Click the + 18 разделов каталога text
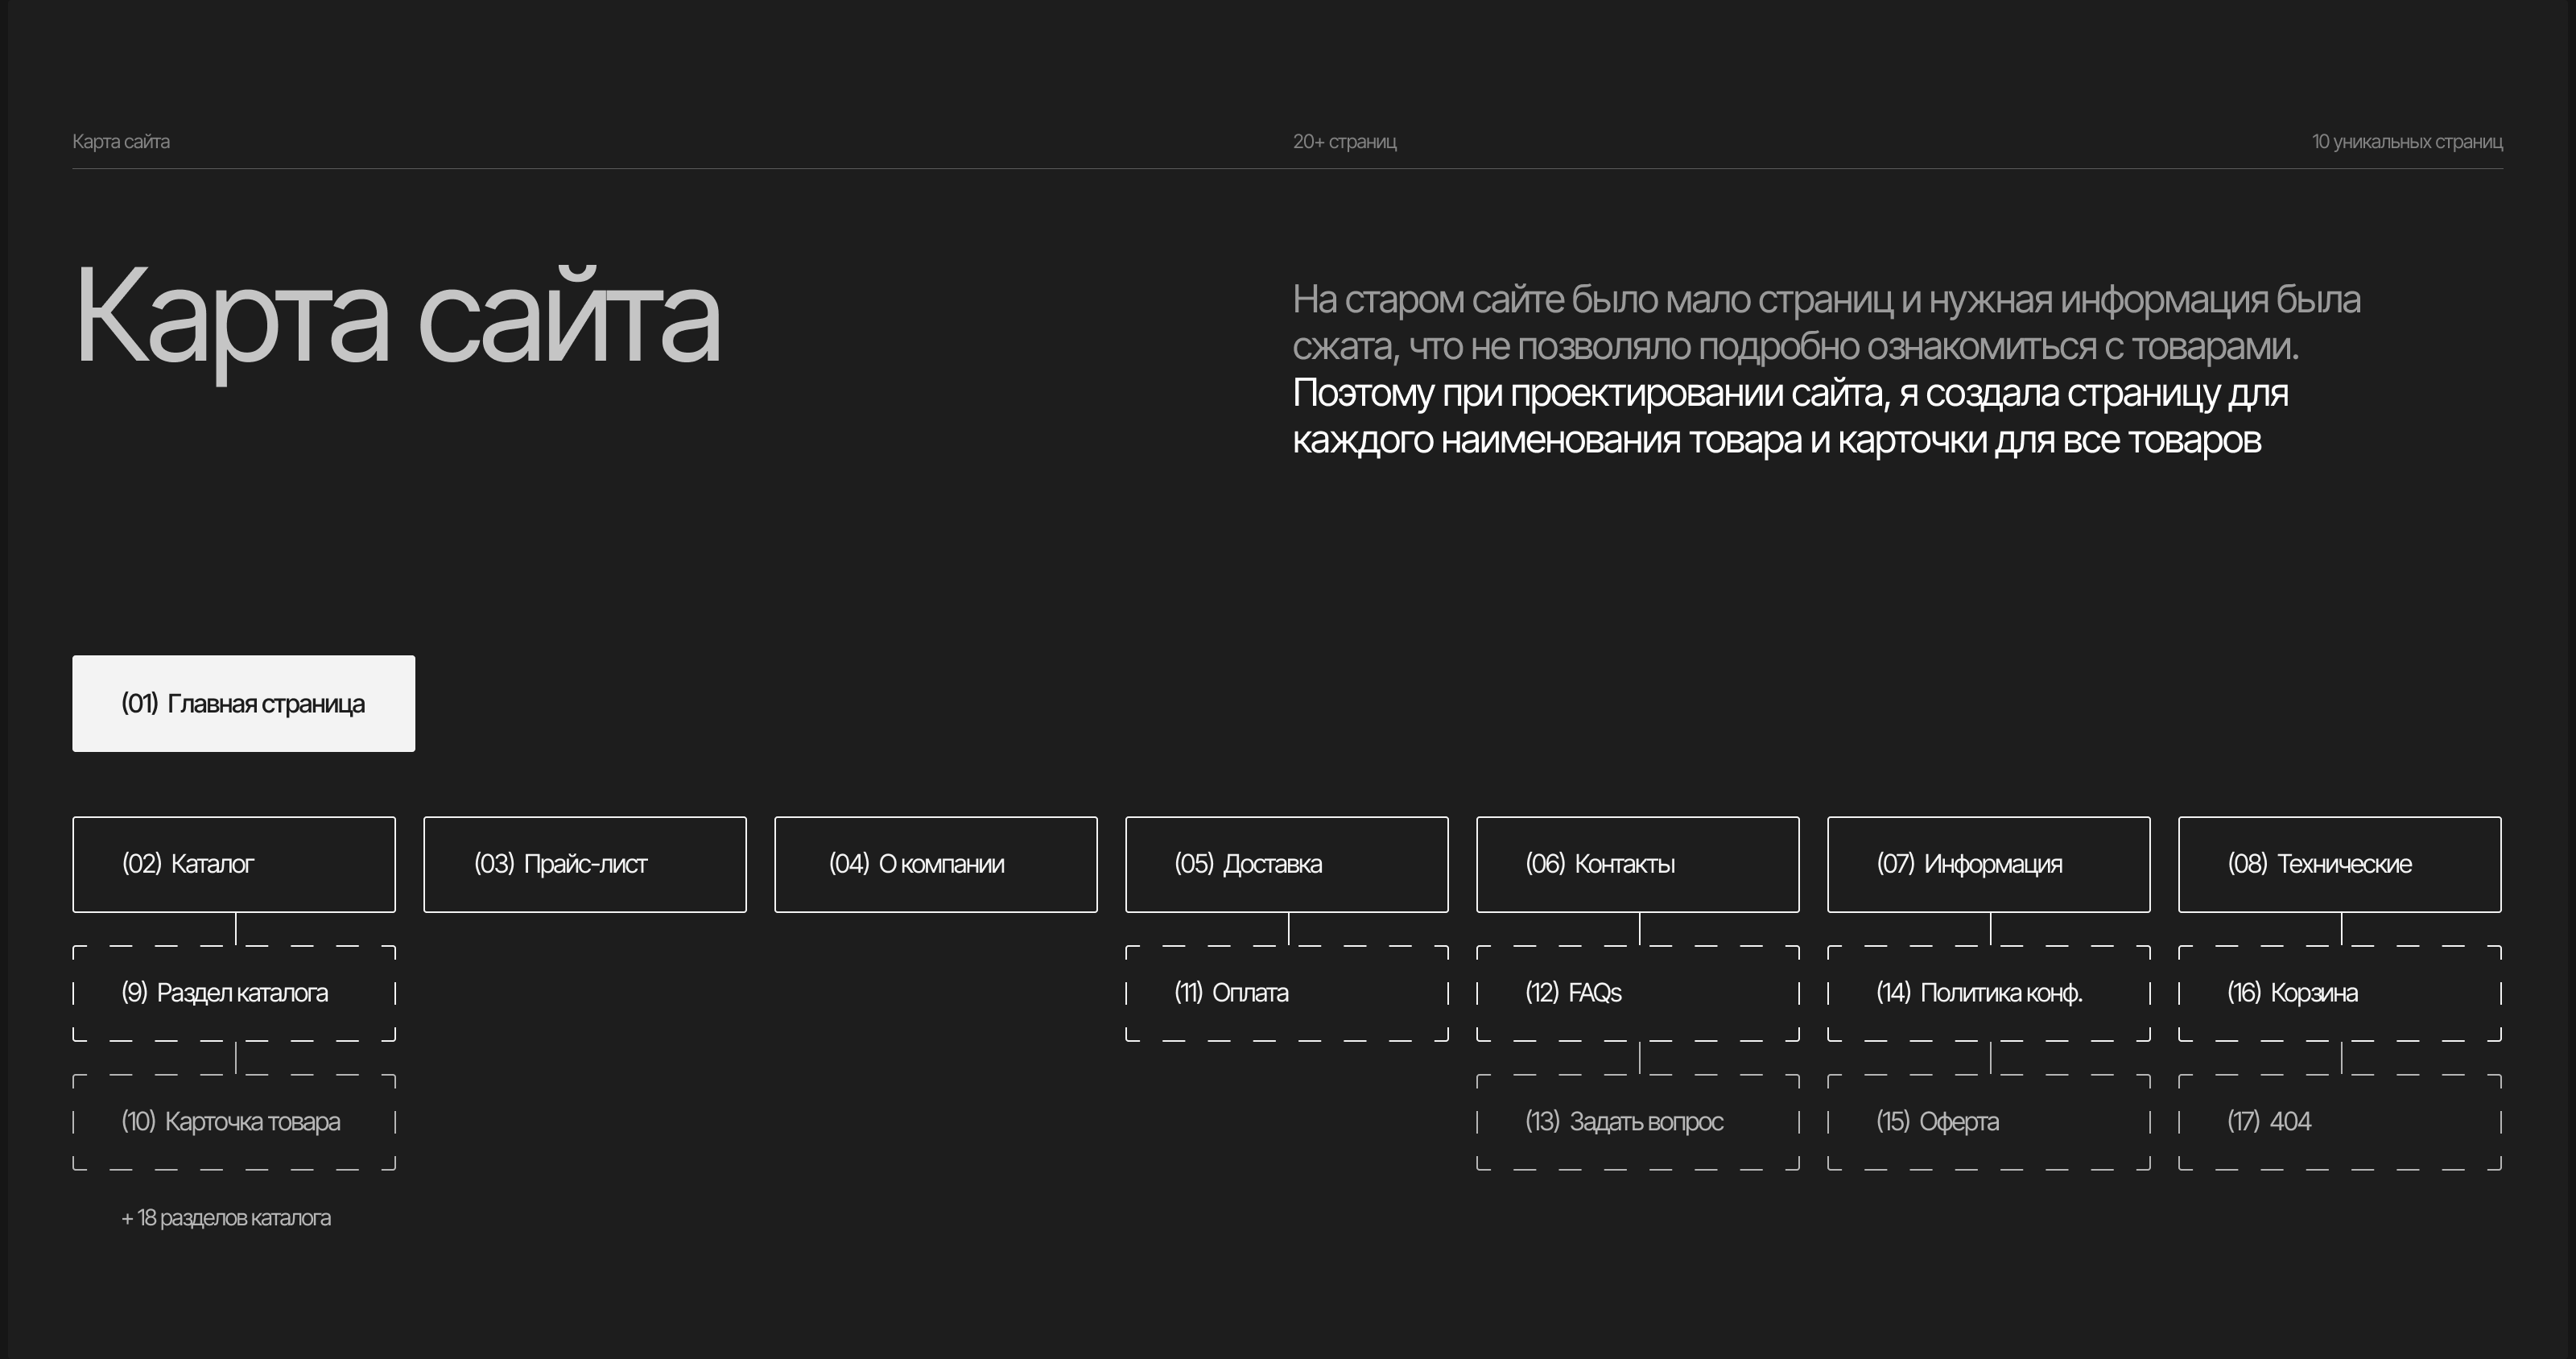Screen dimensions: 2576x1359 coord(226,1218)
